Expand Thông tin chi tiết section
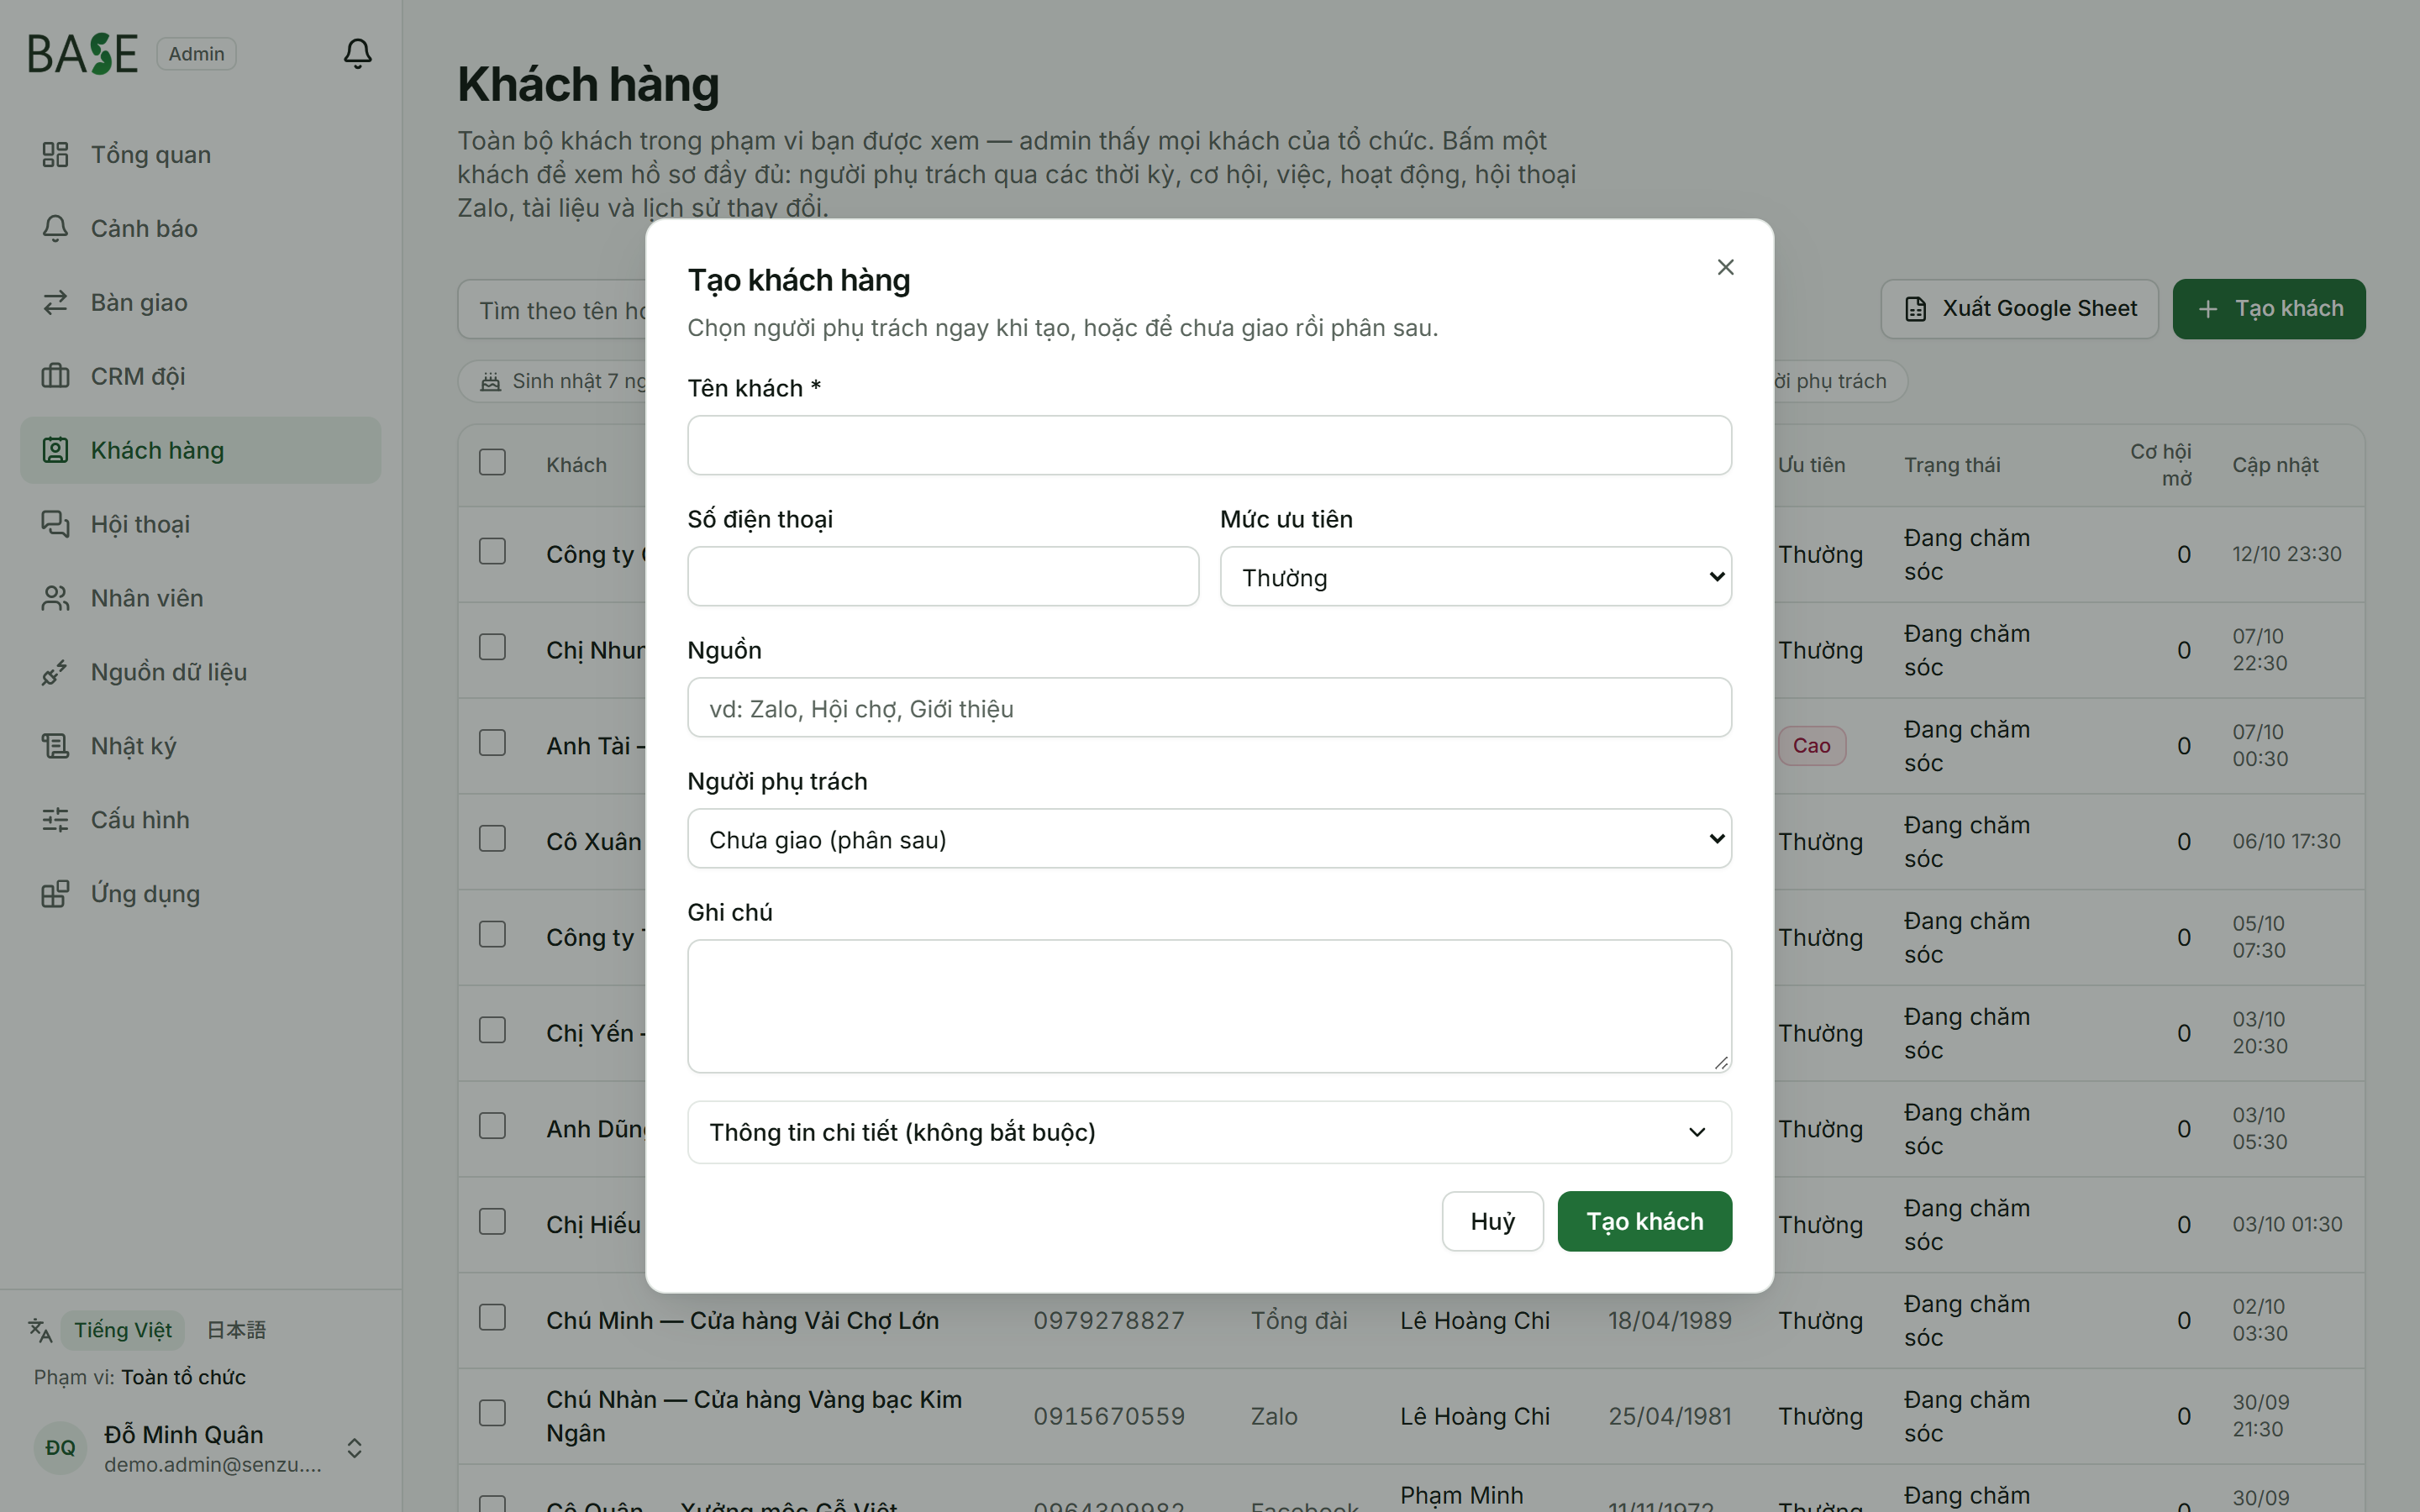The width and height of the screenshot is (2420, 1512). [x=1209, y=1132]
